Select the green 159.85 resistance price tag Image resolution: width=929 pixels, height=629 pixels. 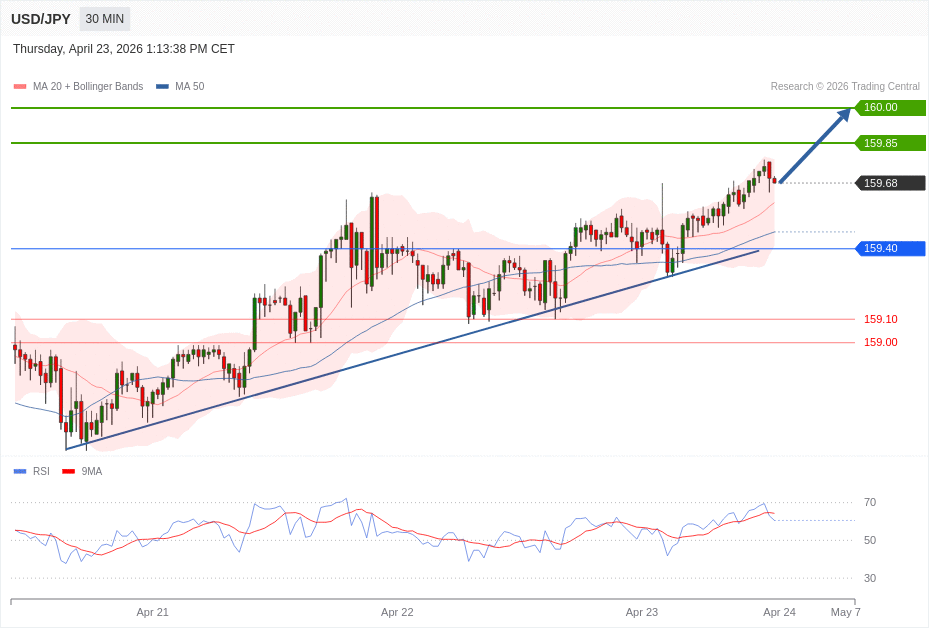889,143
